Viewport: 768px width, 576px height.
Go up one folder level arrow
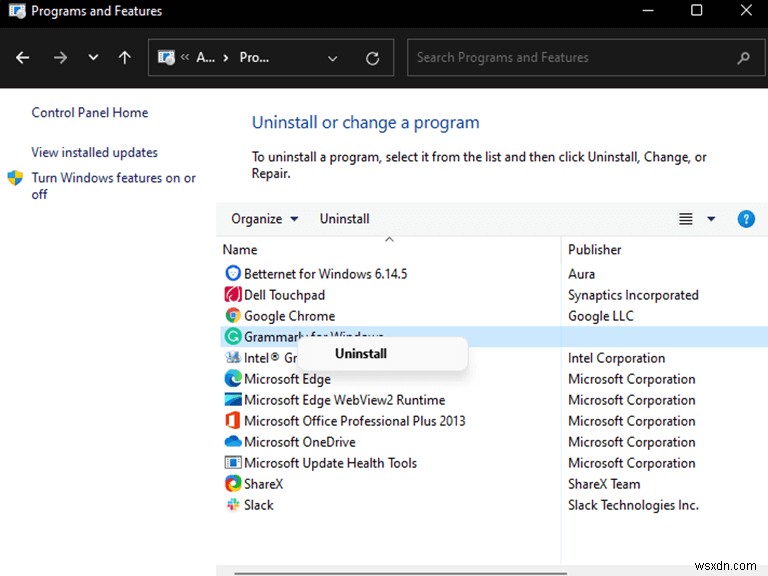point(125,58)
